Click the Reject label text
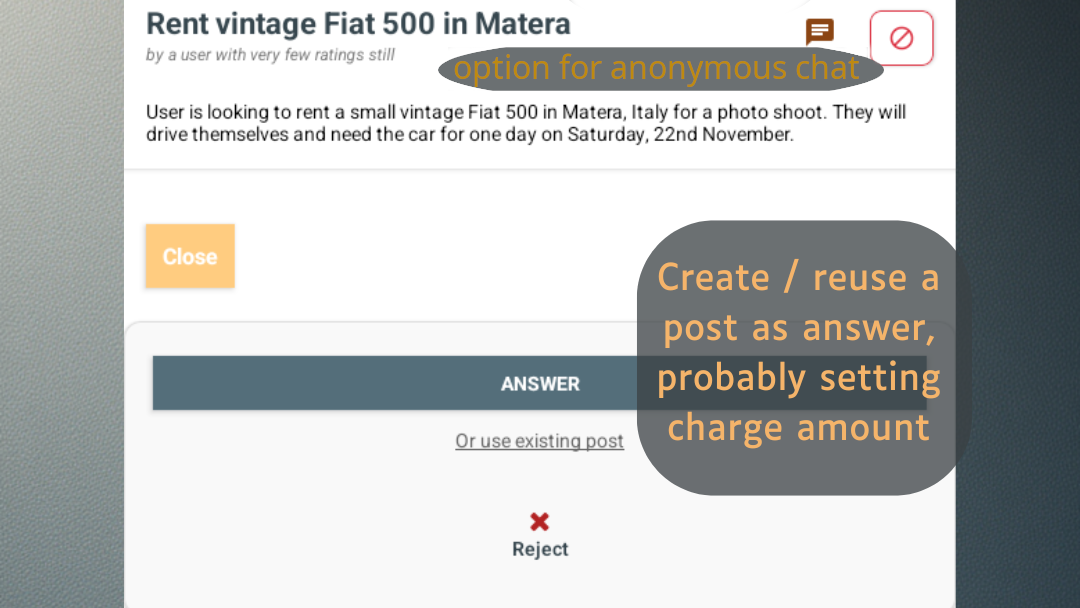Screen dimensions: 1080x608 (540, 549)
